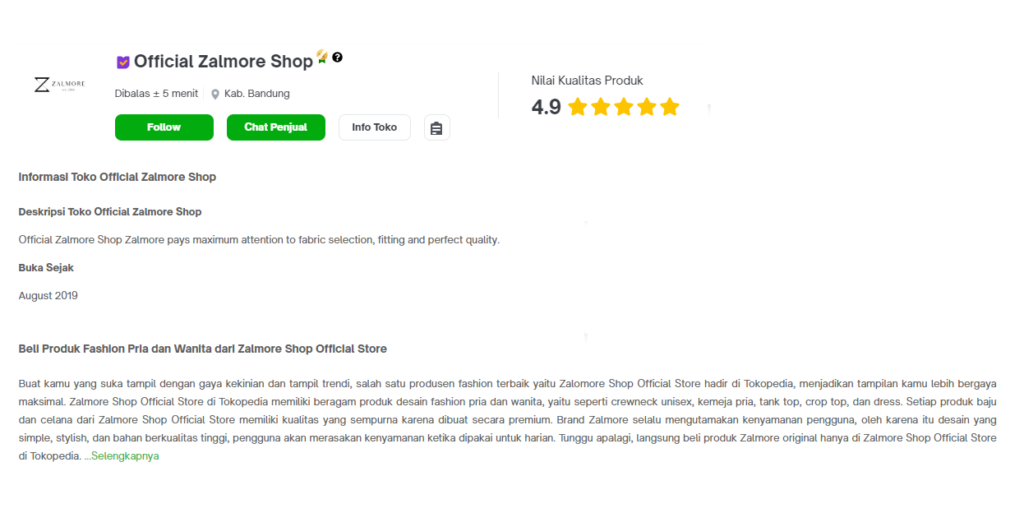Open Chat Penjual to message seller
Screen dimensions: 1024x513
click(x=276, y=127)
